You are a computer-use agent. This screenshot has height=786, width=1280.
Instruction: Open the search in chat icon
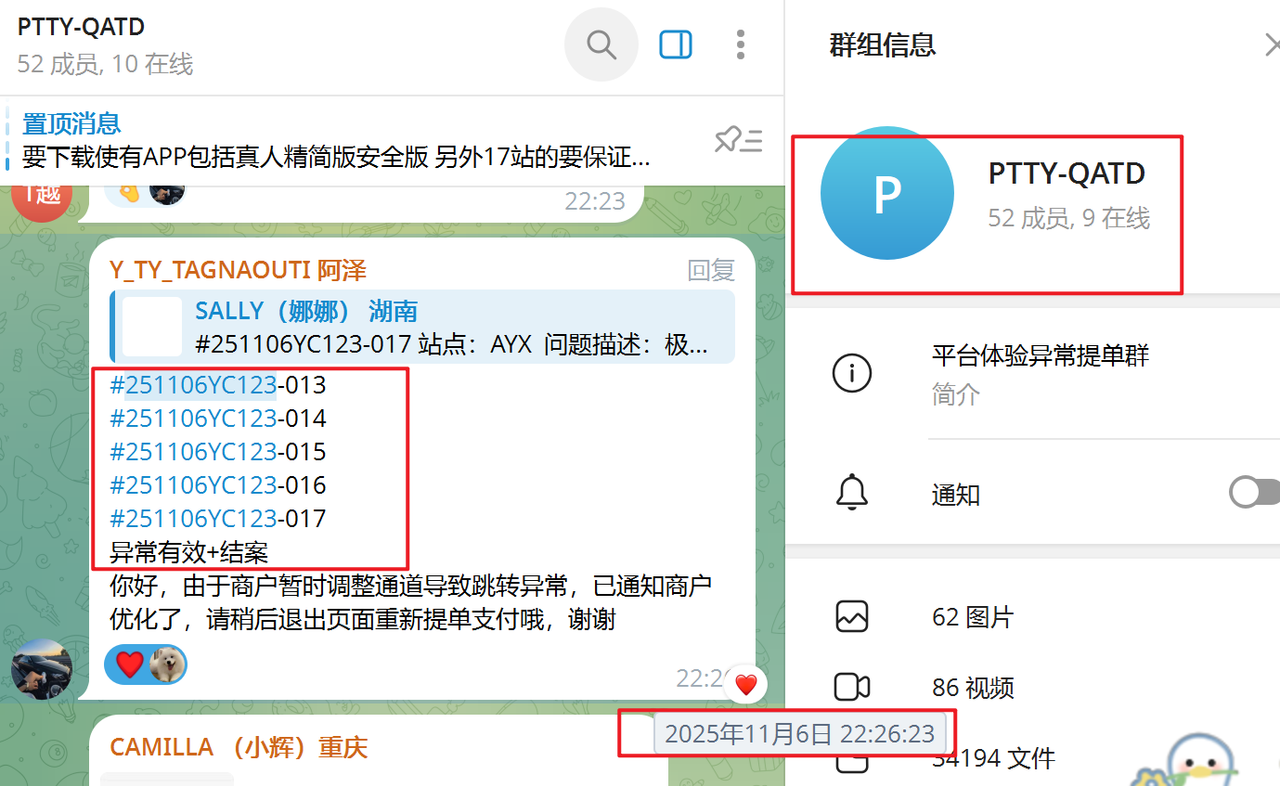tap(601, 45)
